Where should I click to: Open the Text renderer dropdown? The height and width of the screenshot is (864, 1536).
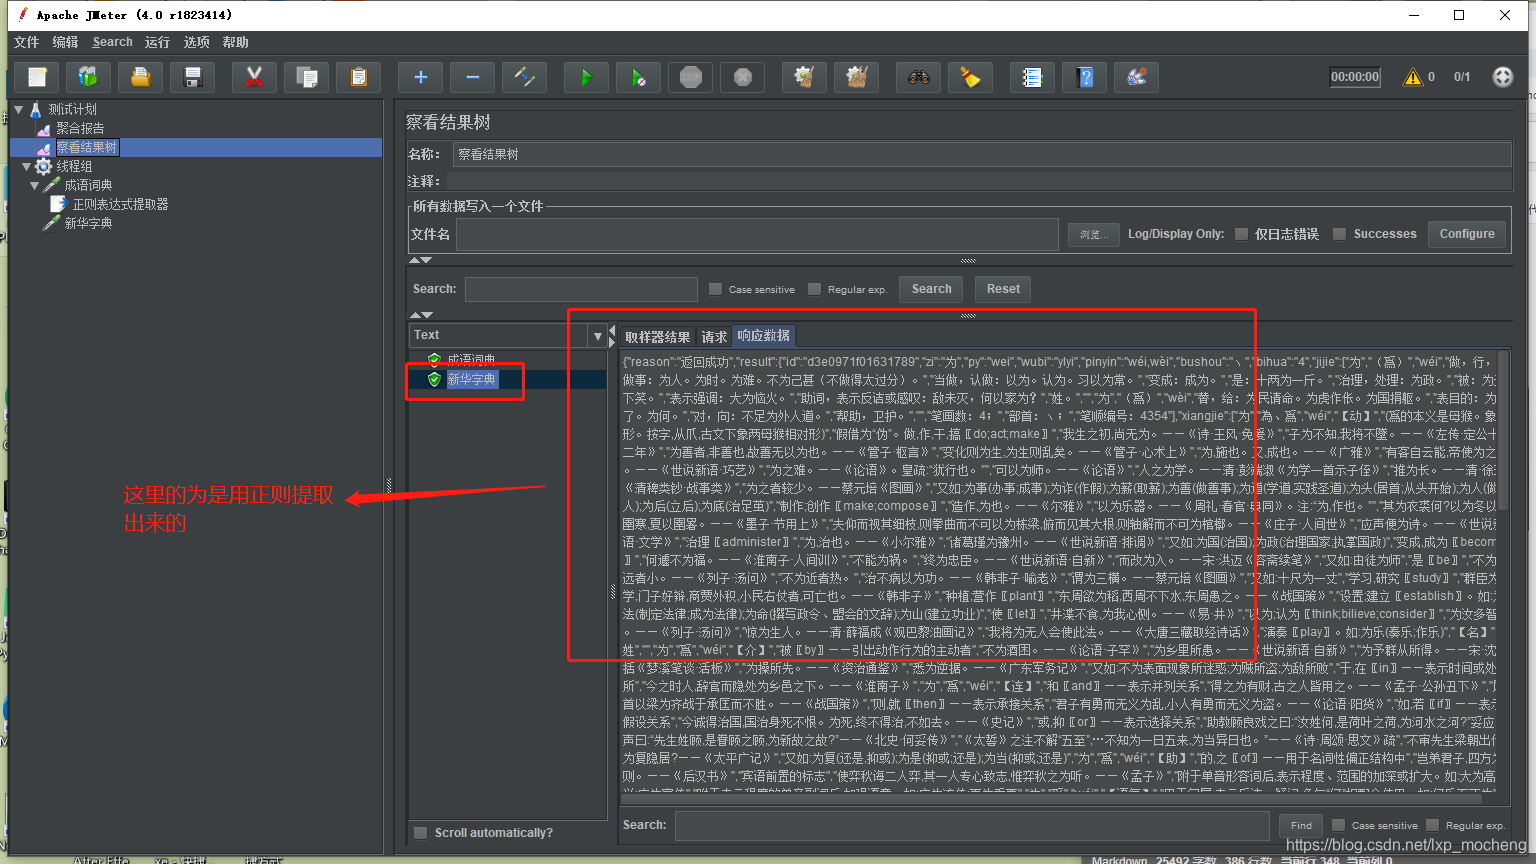597,336
